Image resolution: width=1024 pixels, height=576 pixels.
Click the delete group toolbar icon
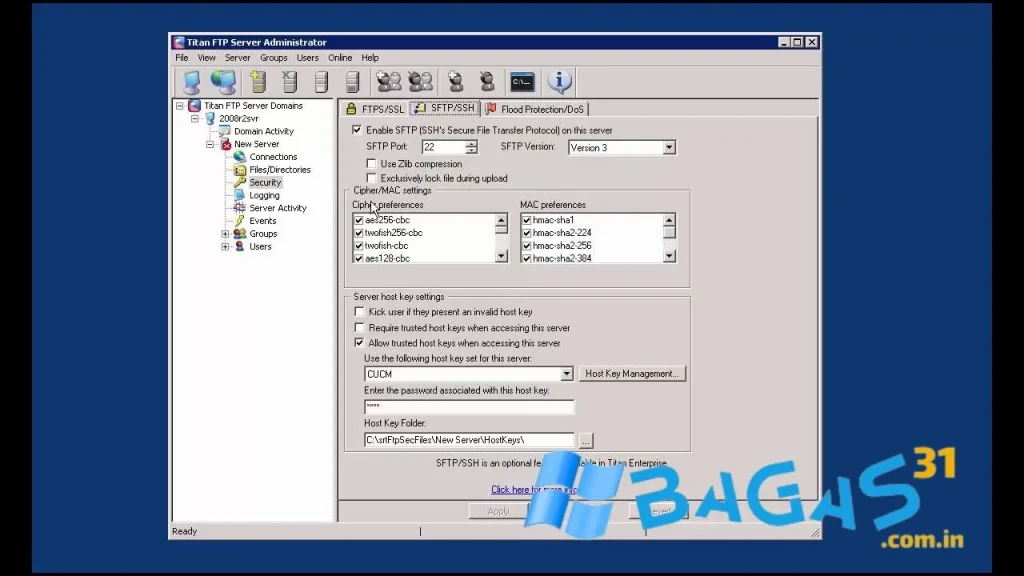pos(421,82)
